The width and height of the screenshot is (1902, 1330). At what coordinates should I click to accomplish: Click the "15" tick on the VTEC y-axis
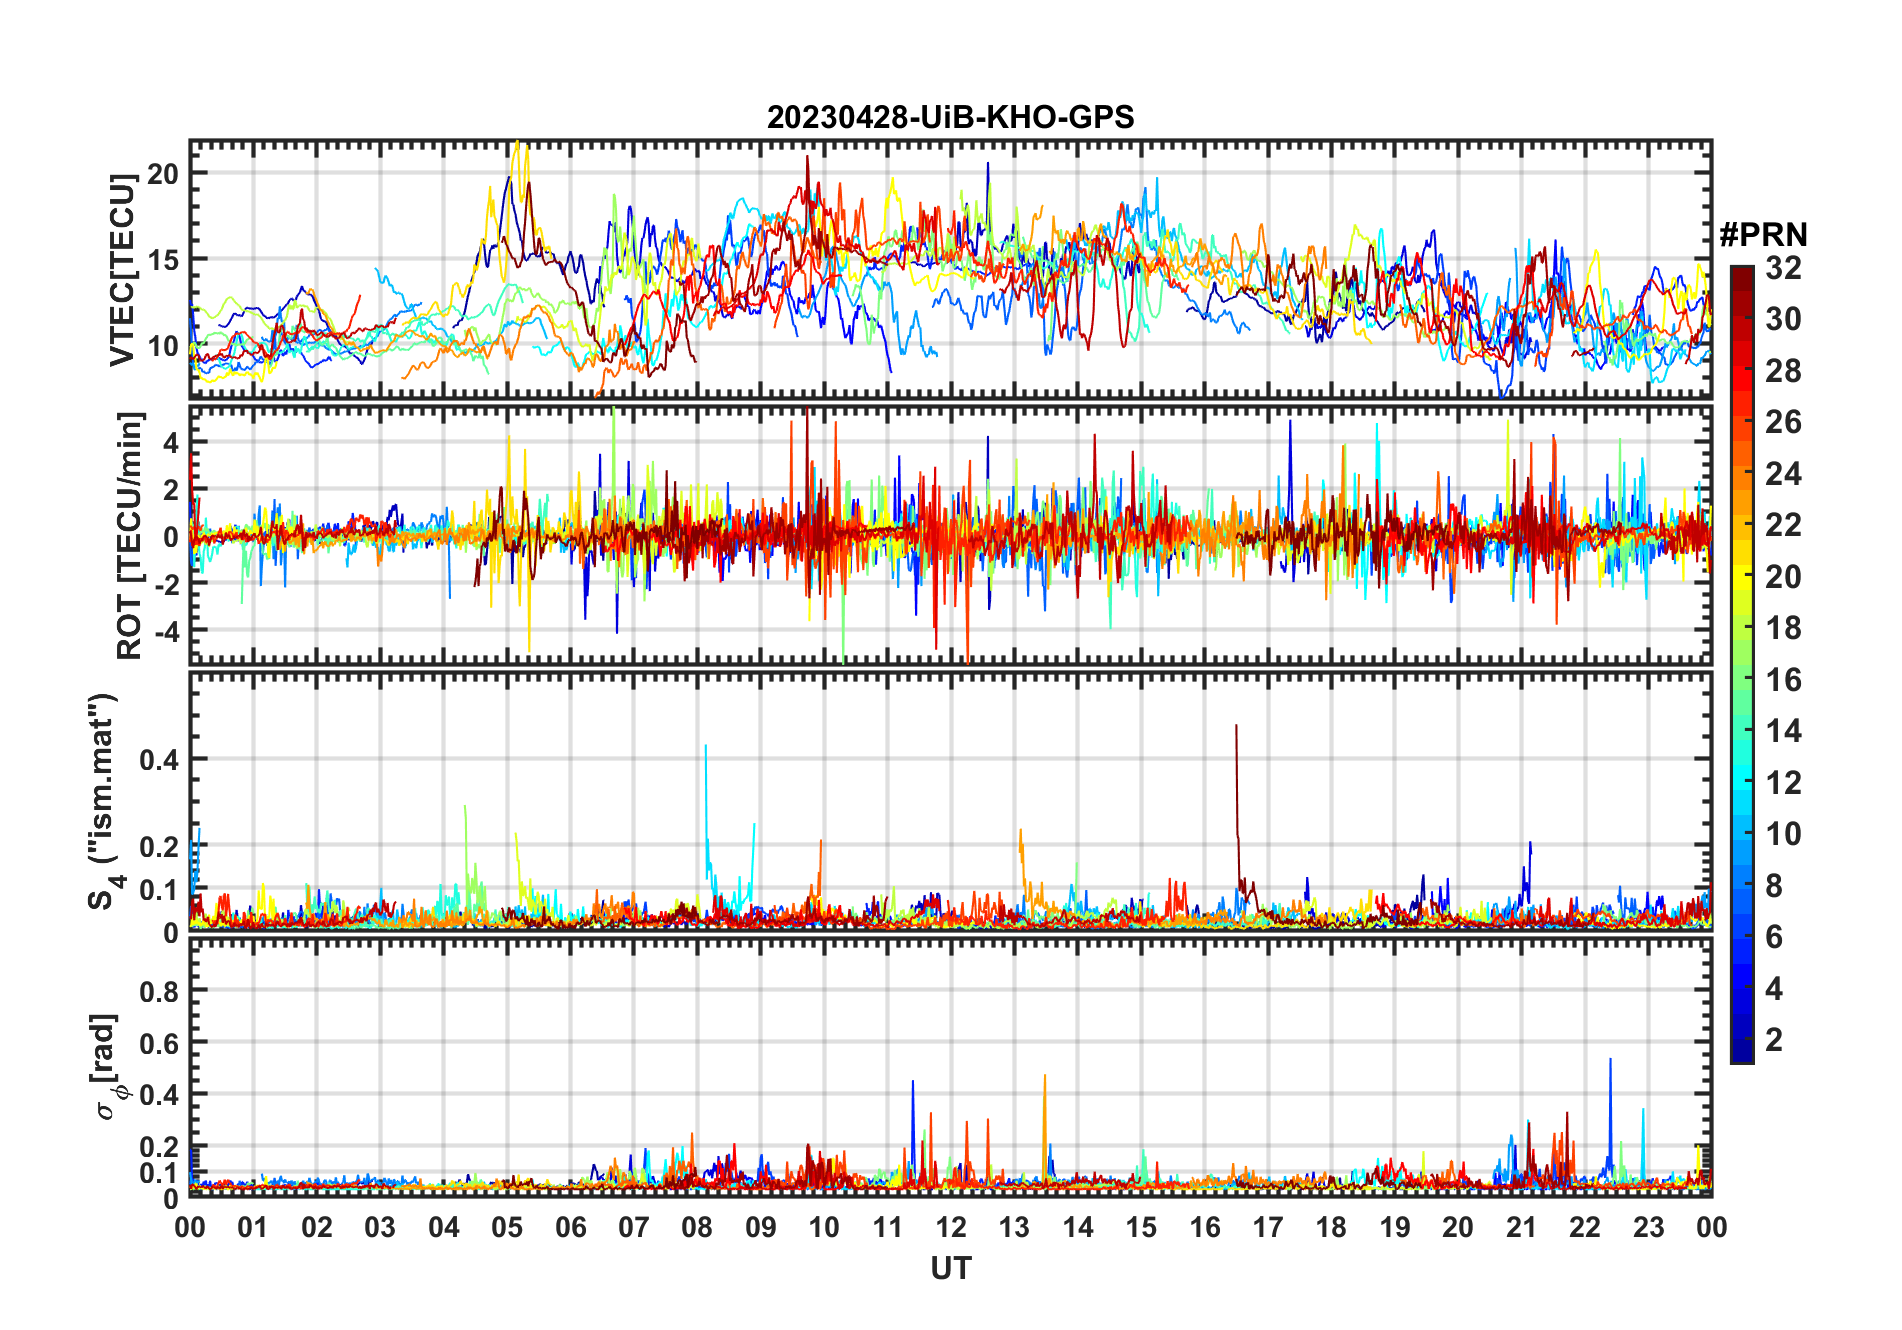163,260
